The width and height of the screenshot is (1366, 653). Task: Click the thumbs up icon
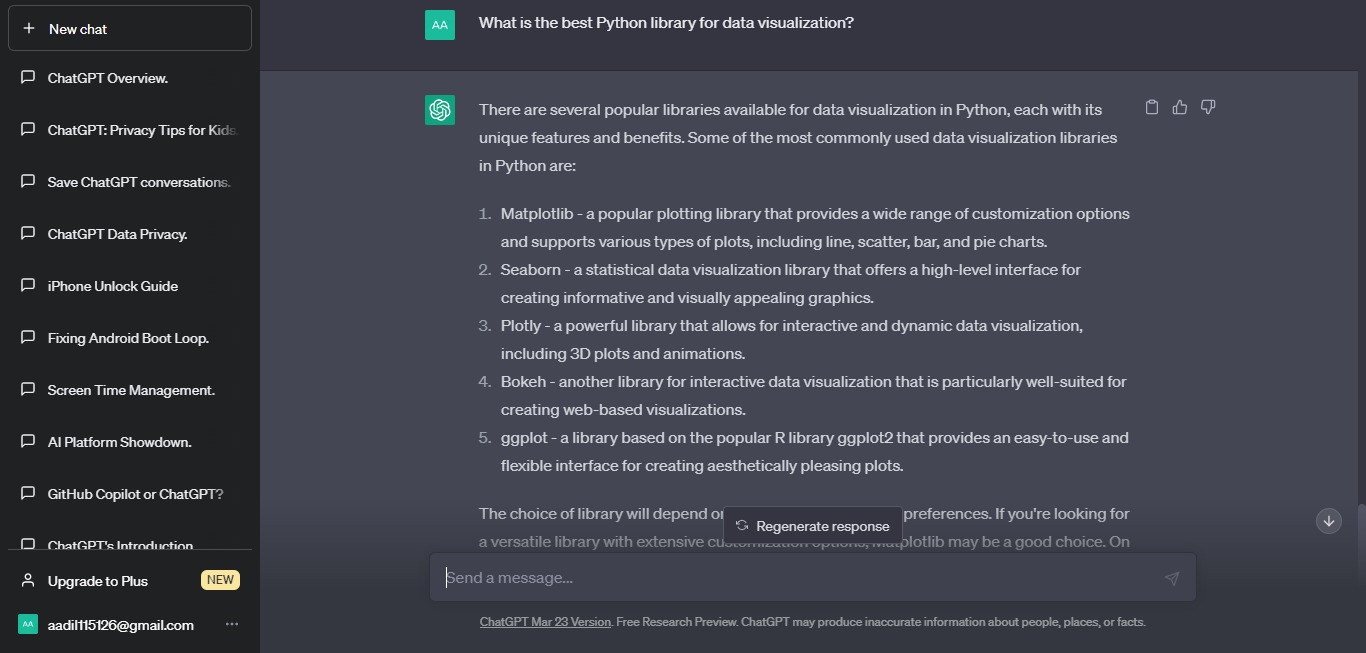coord(1180,107)
